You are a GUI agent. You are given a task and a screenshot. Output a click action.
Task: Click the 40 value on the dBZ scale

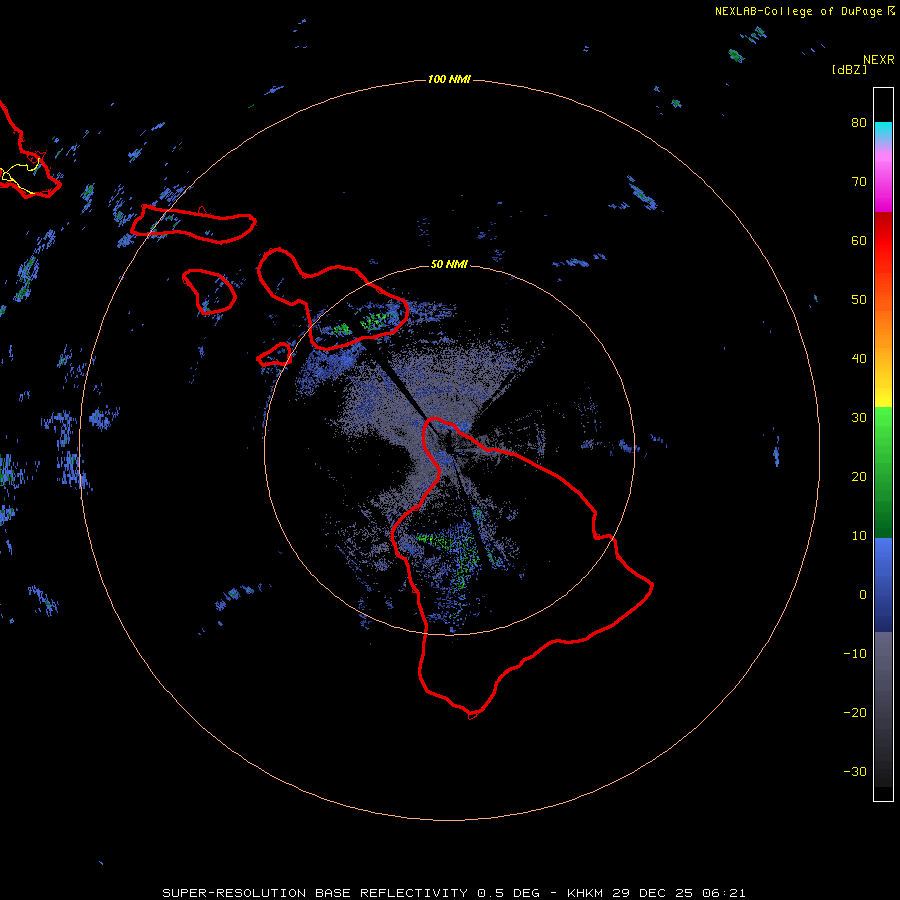coord(859,359)
